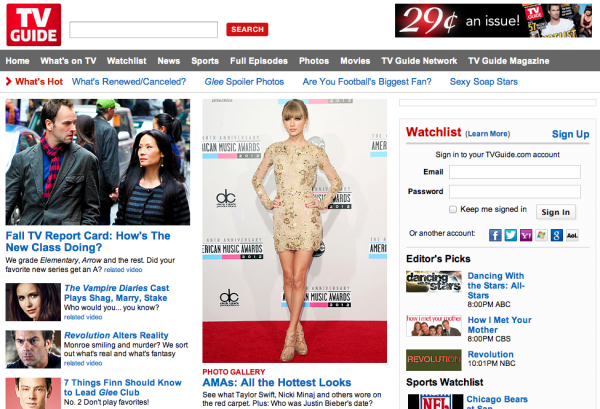Click related video under Fall TV Report

(123, 270)
